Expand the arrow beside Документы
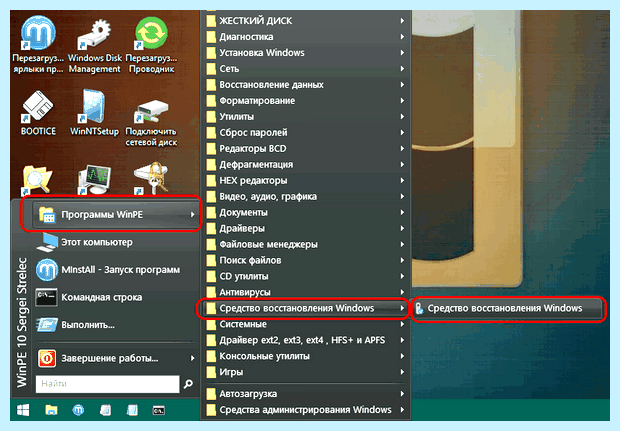The height and width of the screenshot is (431, 620). point(402,212)
